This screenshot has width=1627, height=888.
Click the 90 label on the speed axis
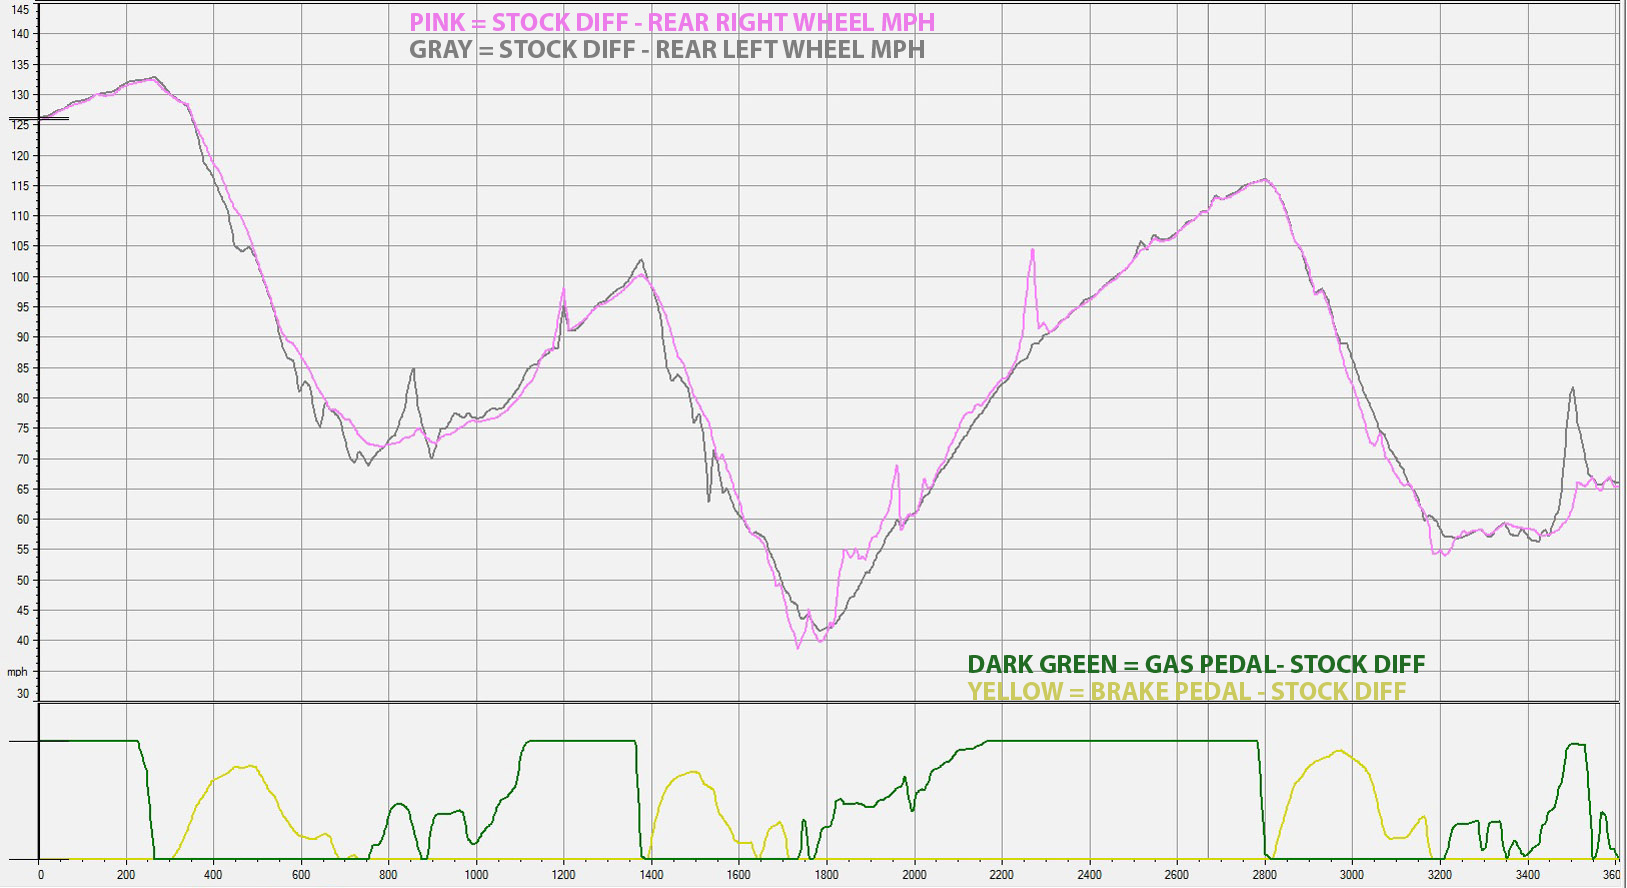click(x=23, y=337)
